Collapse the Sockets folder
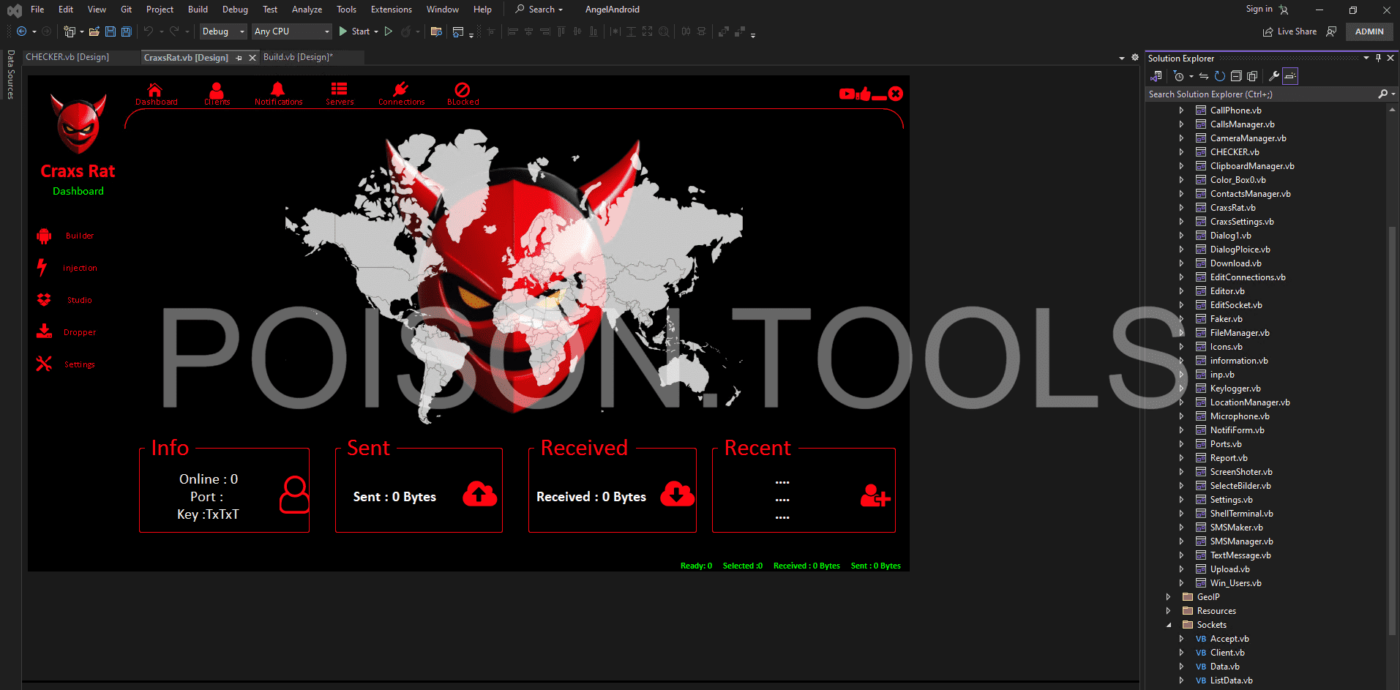This screenshot has width=1400, height=690. (x=1168, y=625)
